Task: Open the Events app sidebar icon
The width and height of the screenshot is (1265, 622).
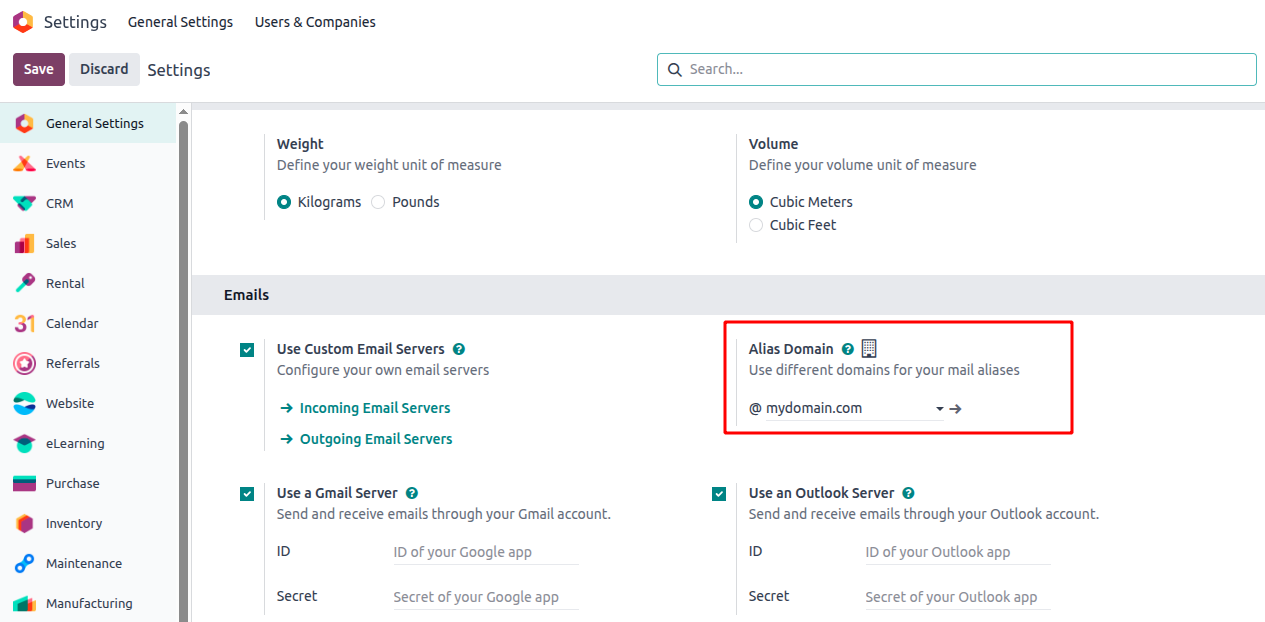Action: click(x=25, y=164)
